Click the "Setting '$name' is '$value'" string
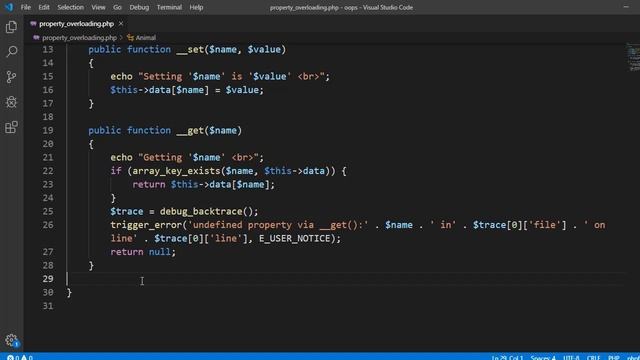The width and height of the screenshot is (640, 360). coord(231,76)
